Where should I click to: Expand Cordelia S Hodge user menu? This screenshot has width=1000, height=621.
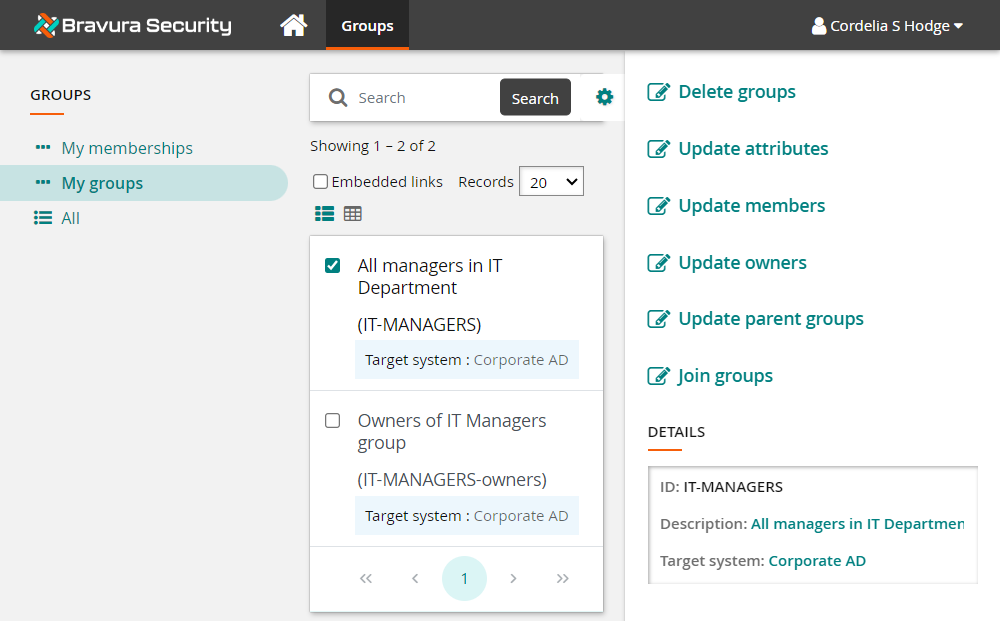tap(887, 26)
